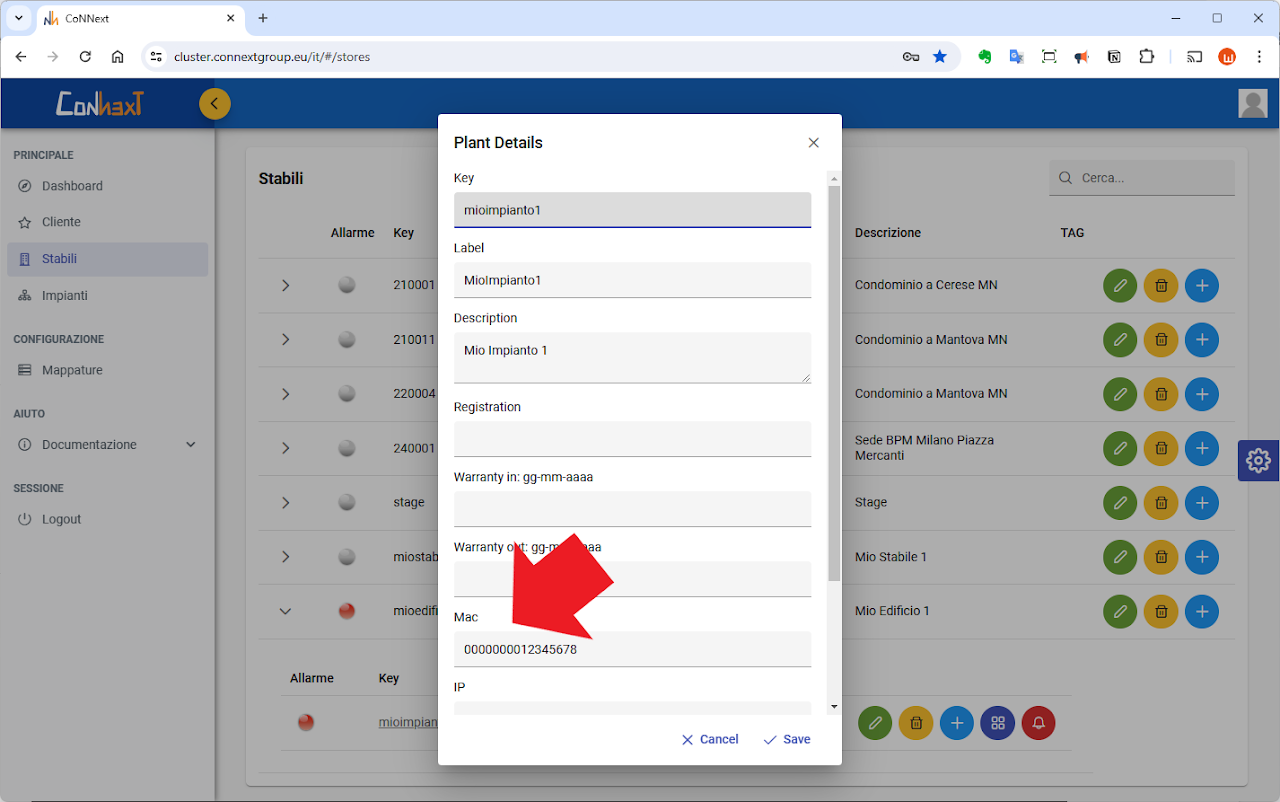Collapse the mioedificio row chevron
The width and height of the screenshot is (1280, 802).
click(285, 611)
